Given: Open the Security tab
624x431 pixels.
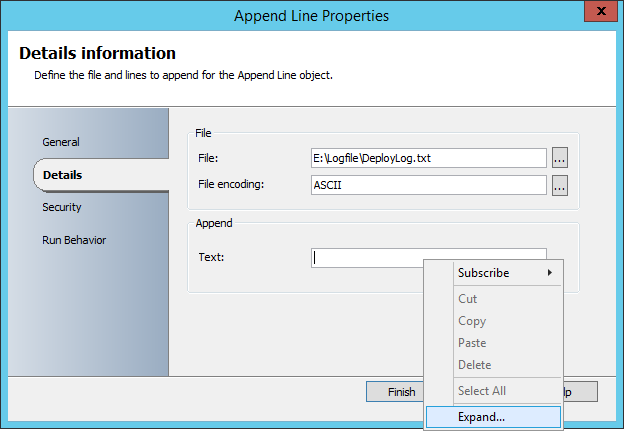Looking at the screenshot, I should pos(62,207).
